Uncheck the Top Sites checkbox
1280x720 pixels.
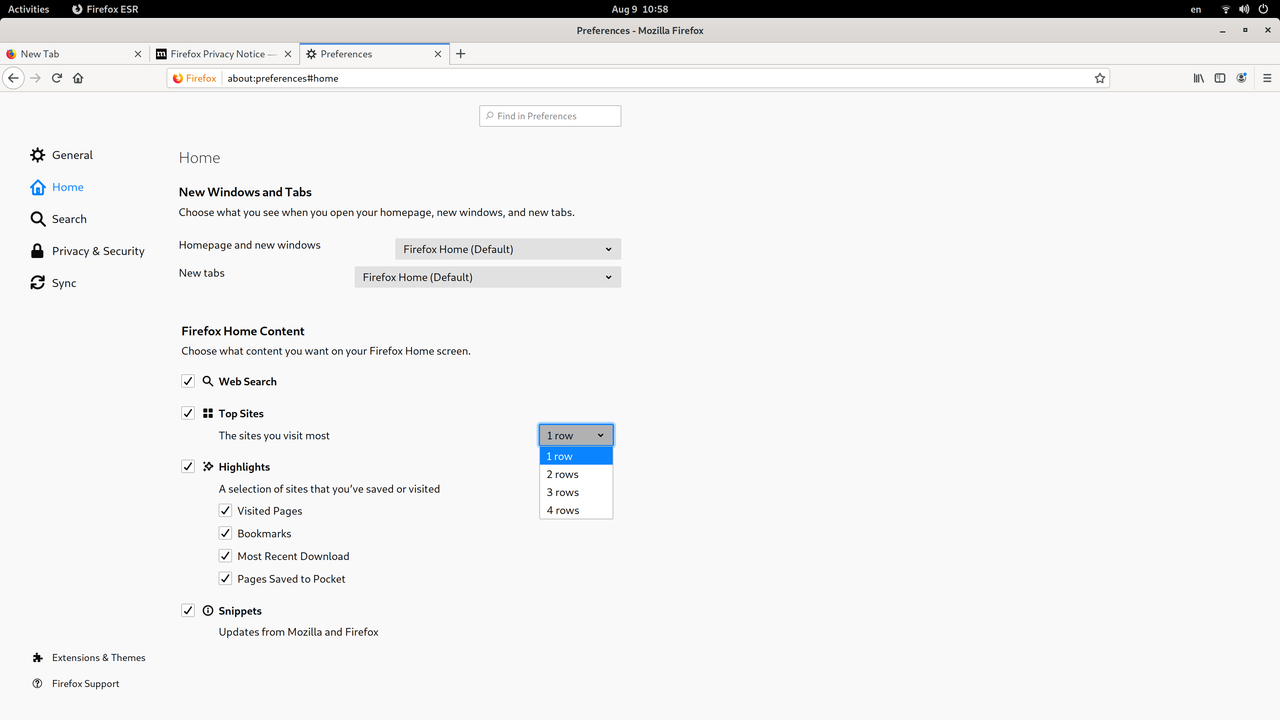coord(188,413)
